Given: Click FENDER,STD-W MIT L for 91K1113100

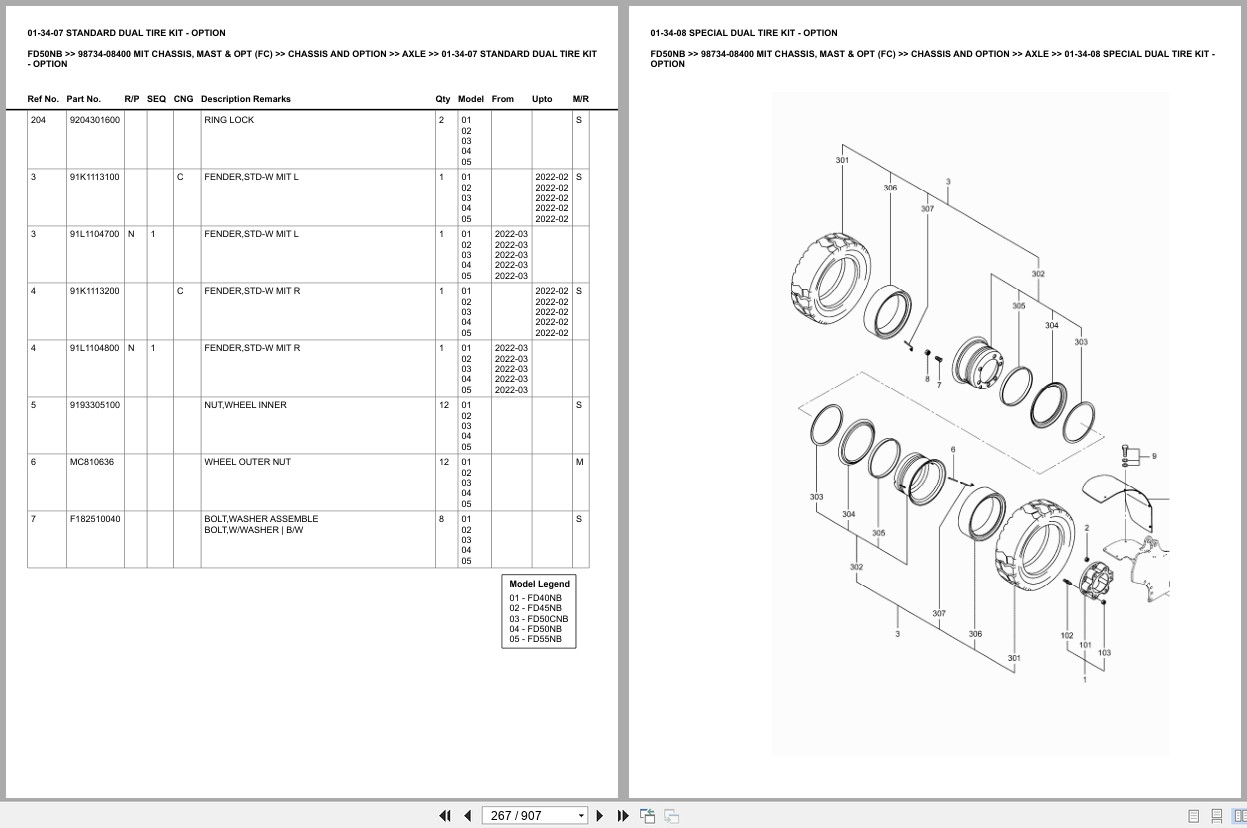Looking at the screenshot, I should pyautogui.click(x=251, y=177).
